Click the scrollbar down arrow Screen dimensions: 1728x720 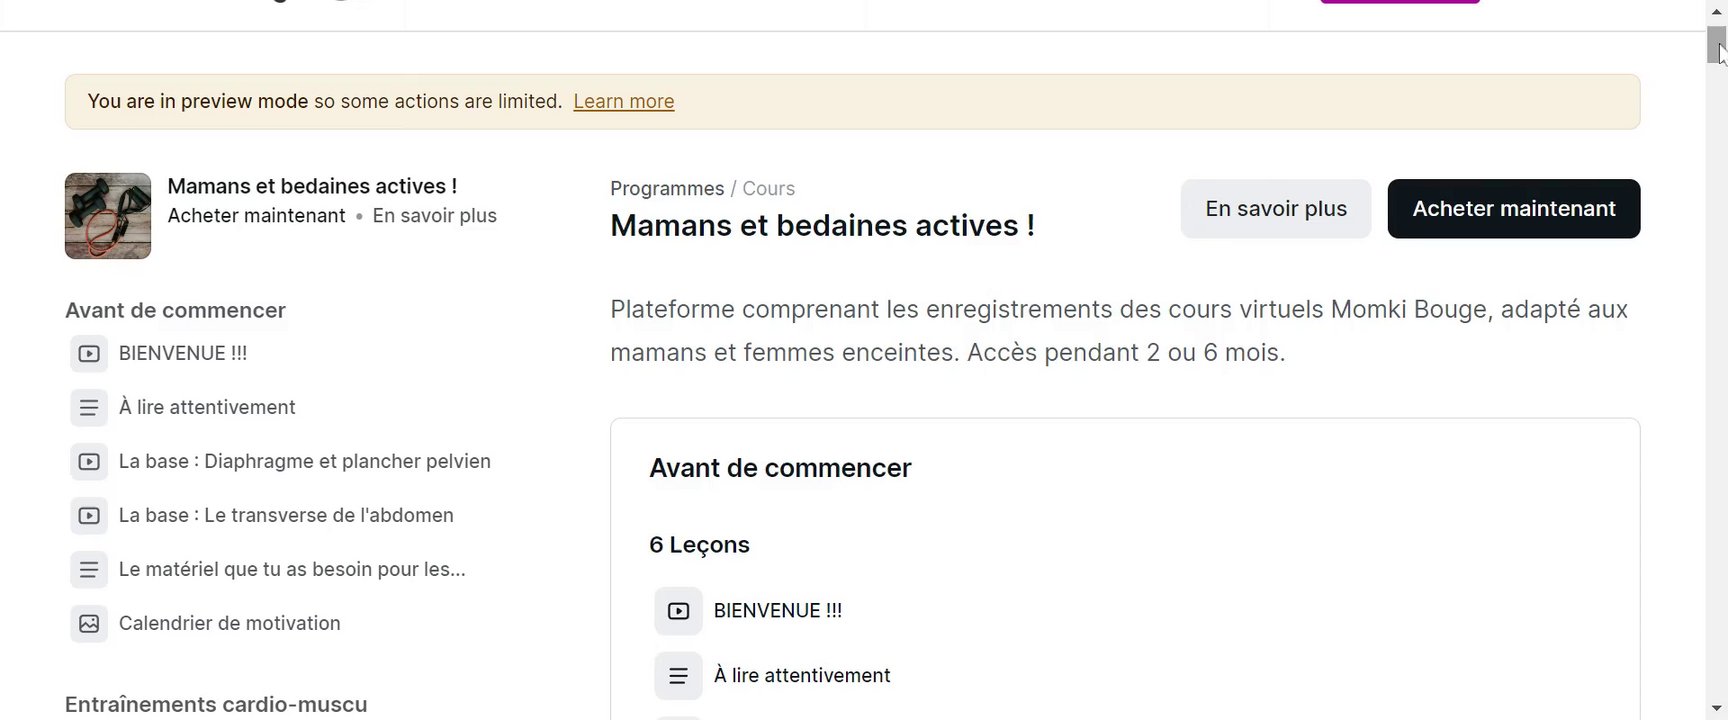pyautogui.click(x=1716, y=709)
